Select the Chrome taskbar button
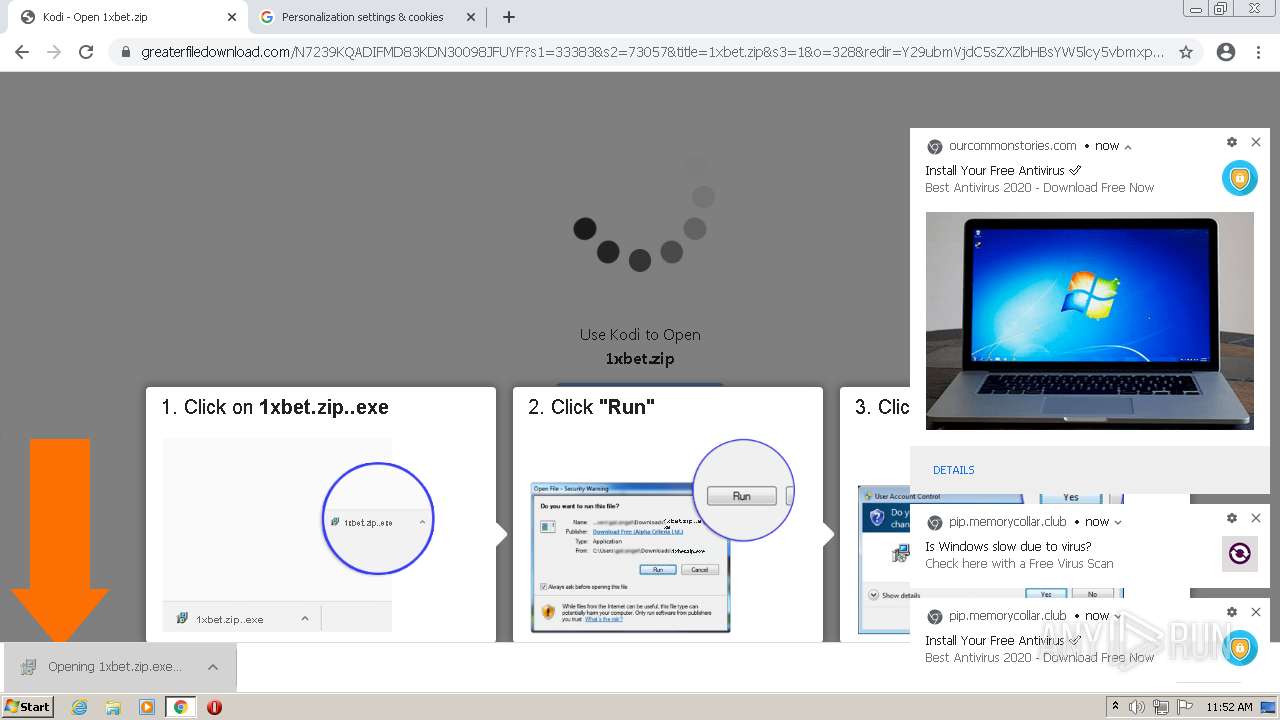This screenshot has height=720, width=1280. coord(180,707)
